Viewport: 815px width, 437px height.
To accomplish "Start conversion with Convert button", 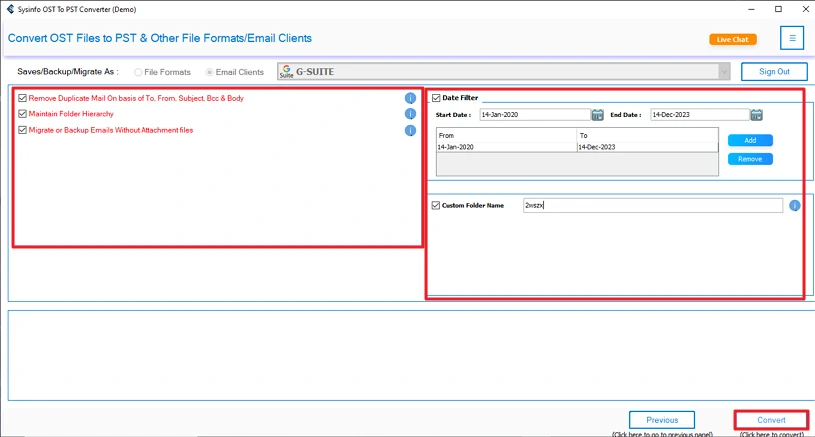I will (x=771, y=420).
